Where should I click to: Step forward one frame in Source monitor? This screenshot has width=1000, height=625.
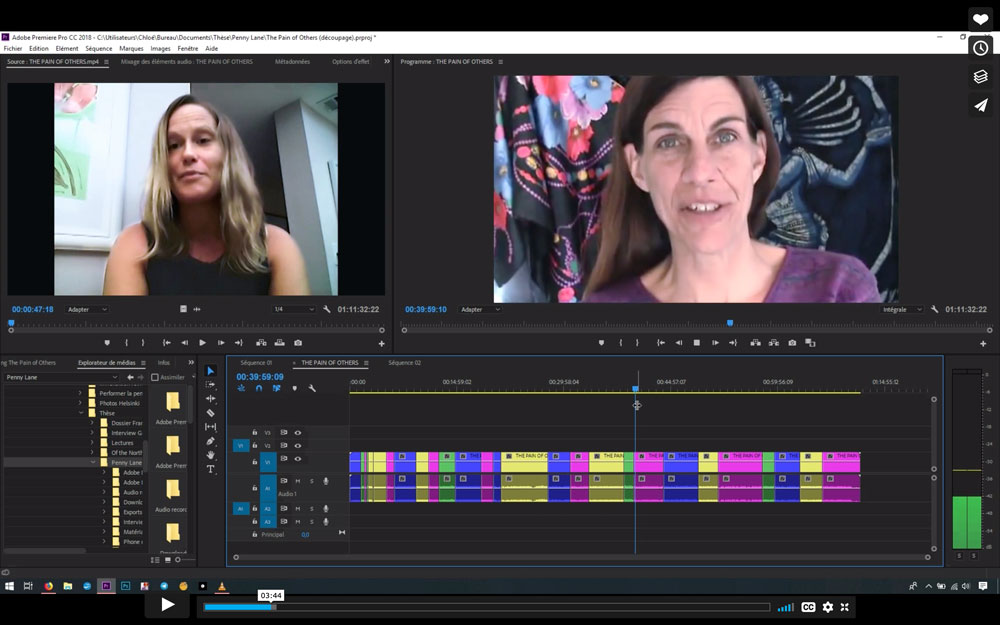[x=221, y=343]
